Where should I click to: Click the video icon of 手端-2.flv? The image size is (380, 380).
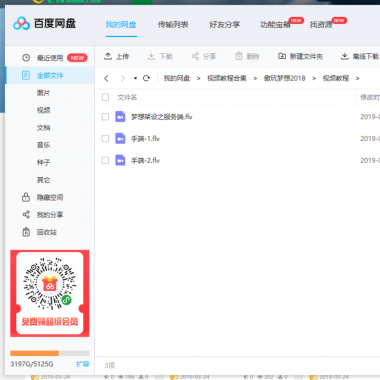120,160
